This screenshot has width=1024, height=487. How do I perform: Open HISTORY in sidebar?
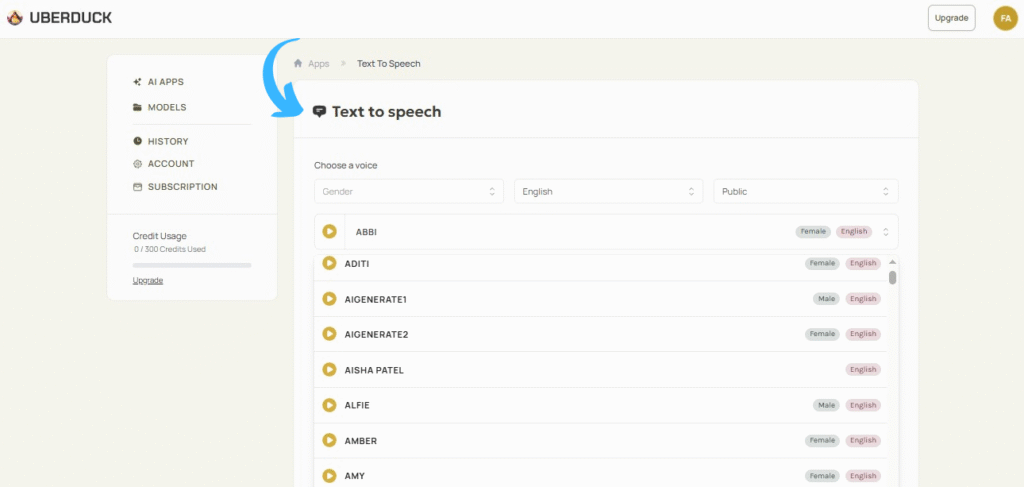coord(168,141)
